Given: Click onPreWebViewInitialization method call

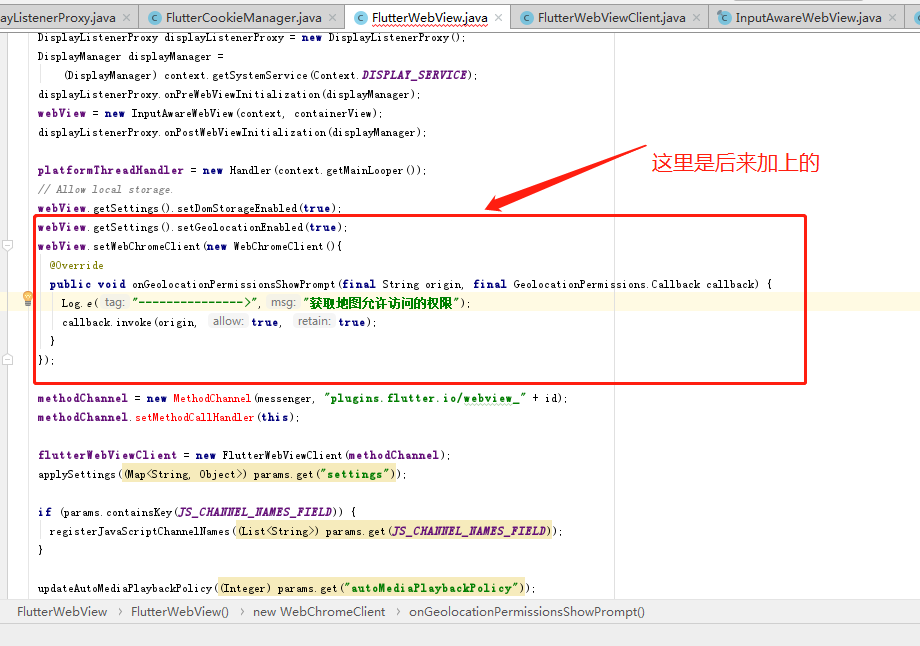Looking at the screenshot, I should point(242,94).
